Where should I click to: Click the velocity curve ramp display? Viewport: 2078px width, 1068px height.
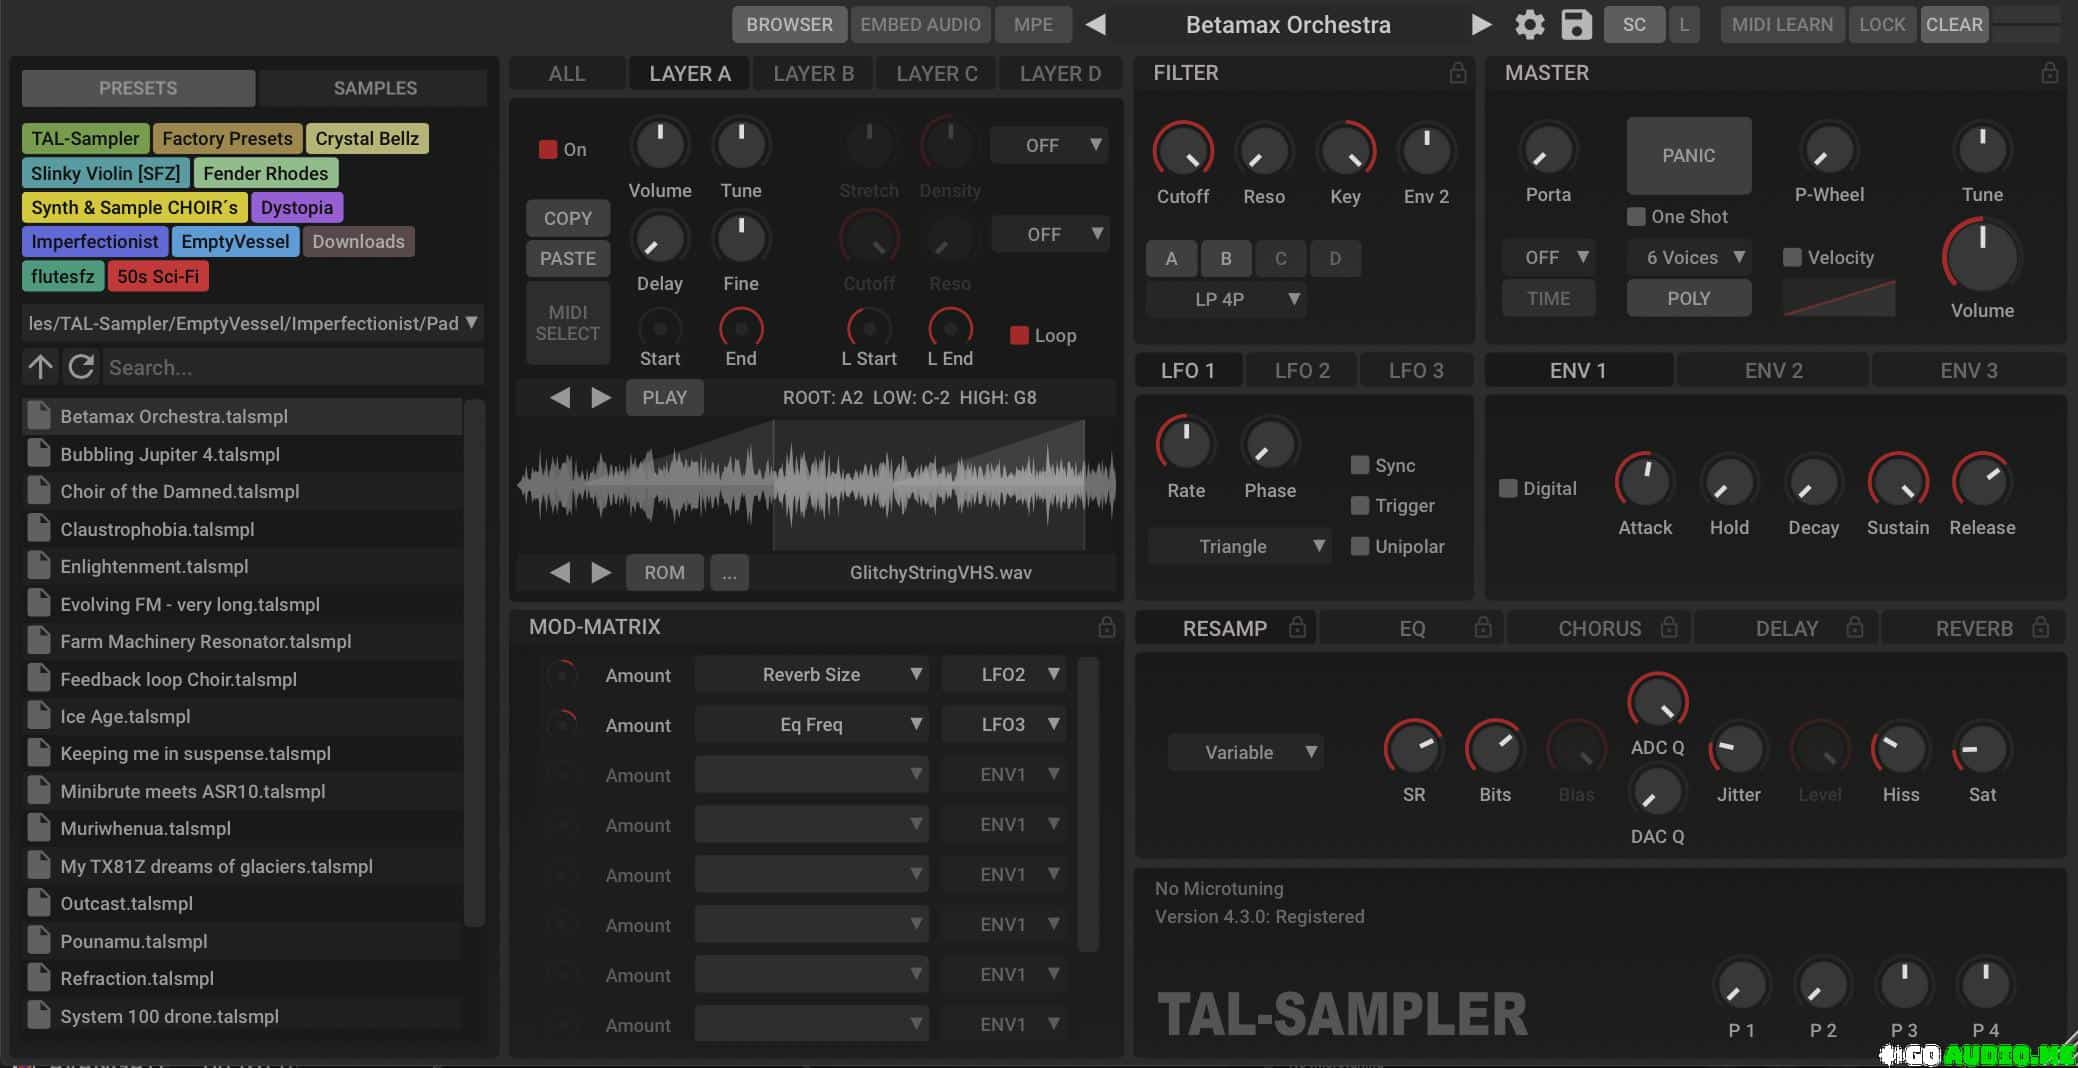(1839, 298)
